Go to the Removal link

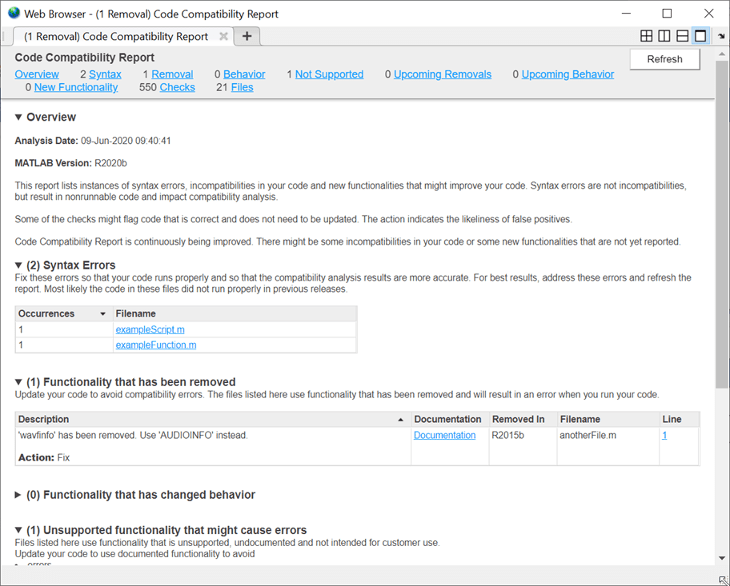point(172,74)
